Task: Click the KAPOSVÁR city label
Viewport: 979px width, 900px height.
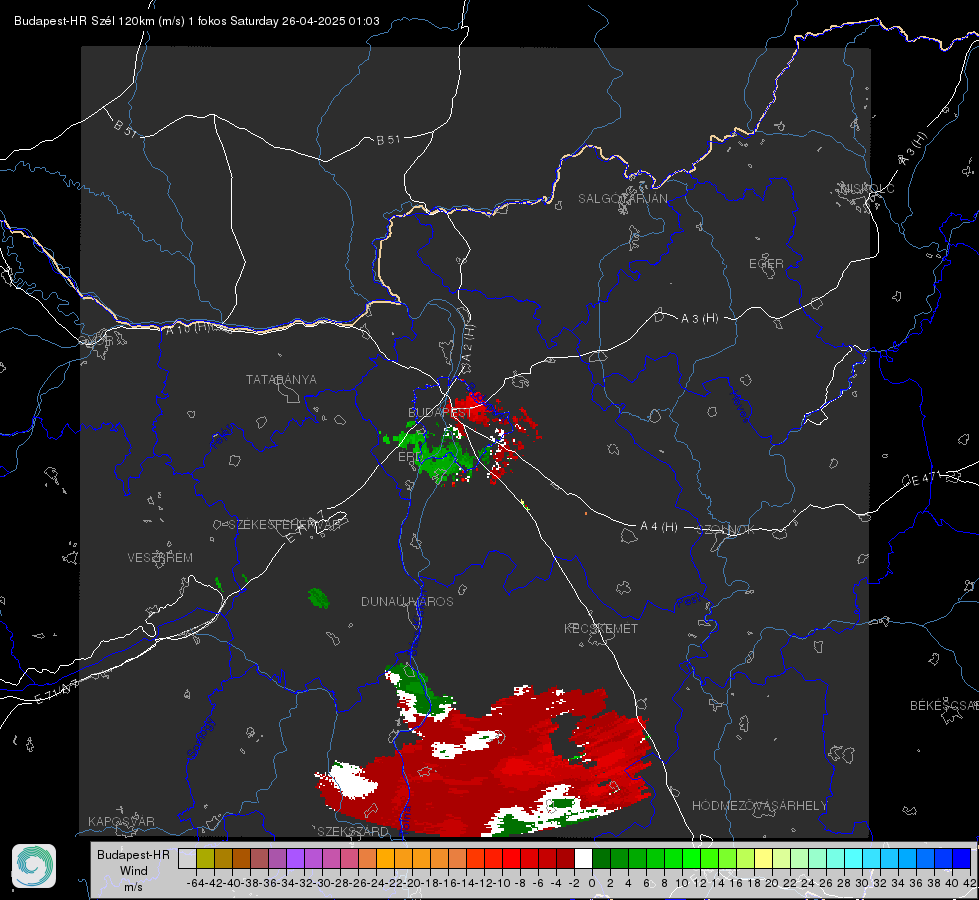Action: [121, 821]
